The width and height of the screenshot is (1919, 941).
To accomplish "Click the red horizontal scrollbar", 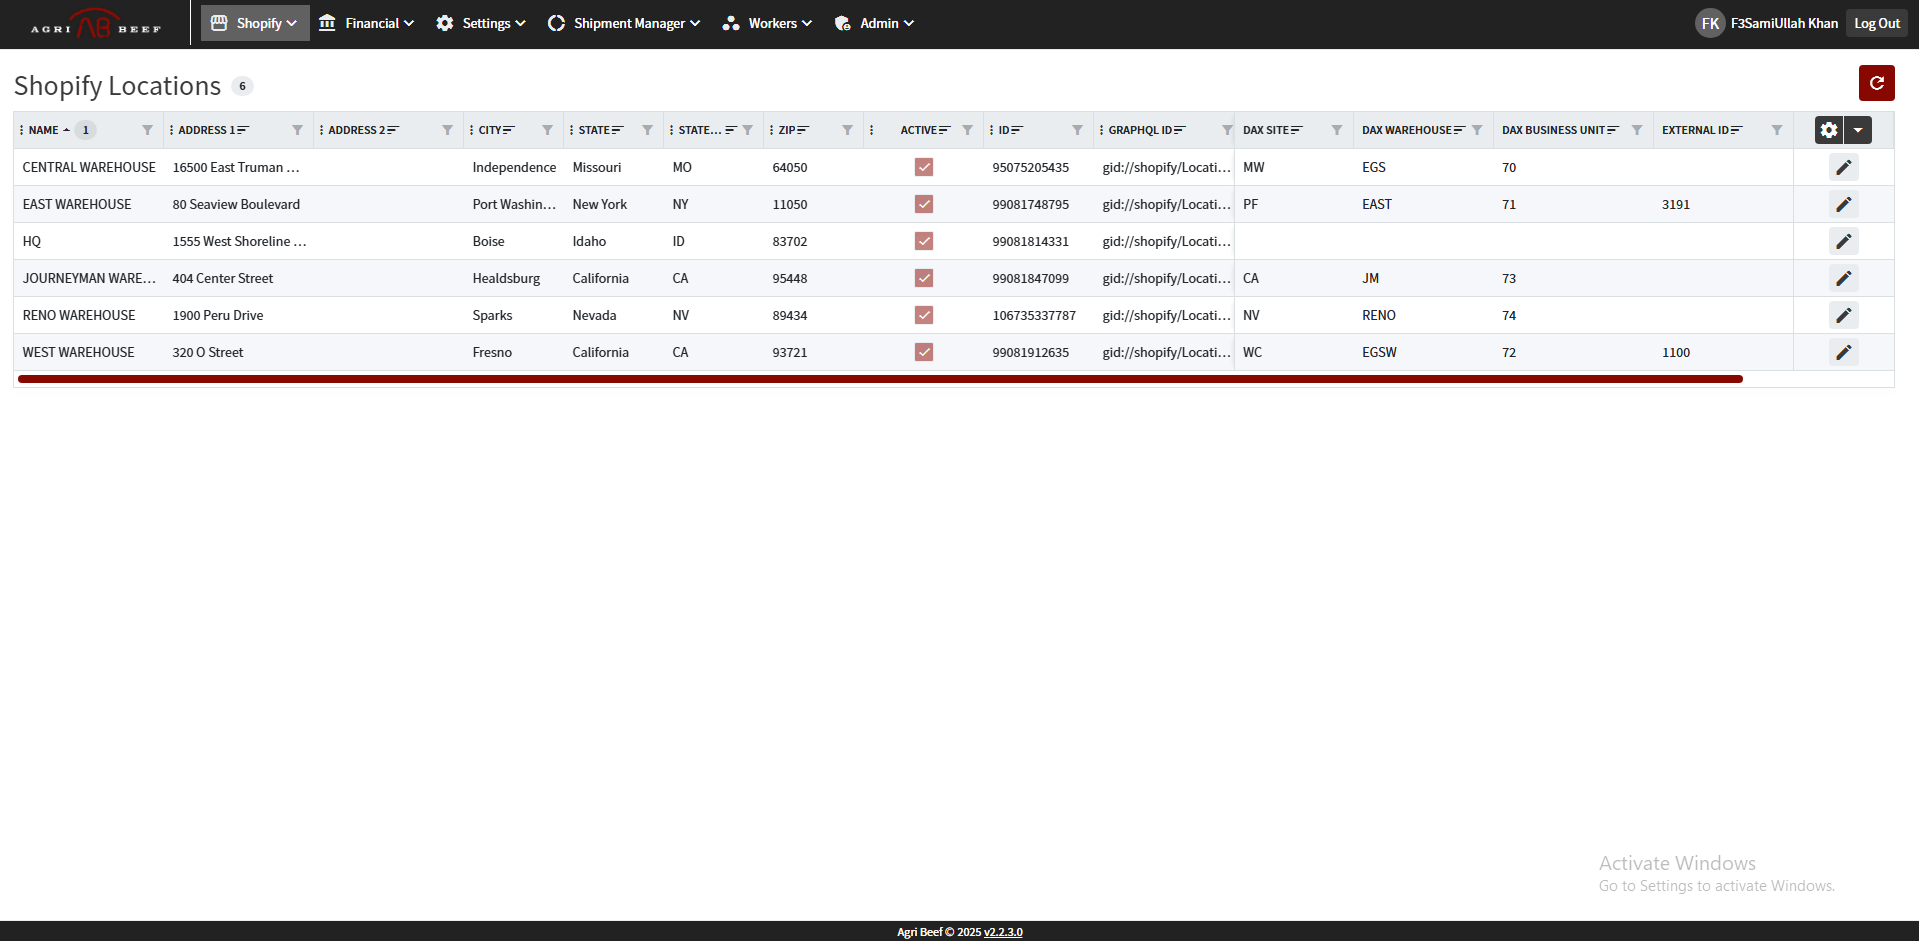I will coord(880,379).
